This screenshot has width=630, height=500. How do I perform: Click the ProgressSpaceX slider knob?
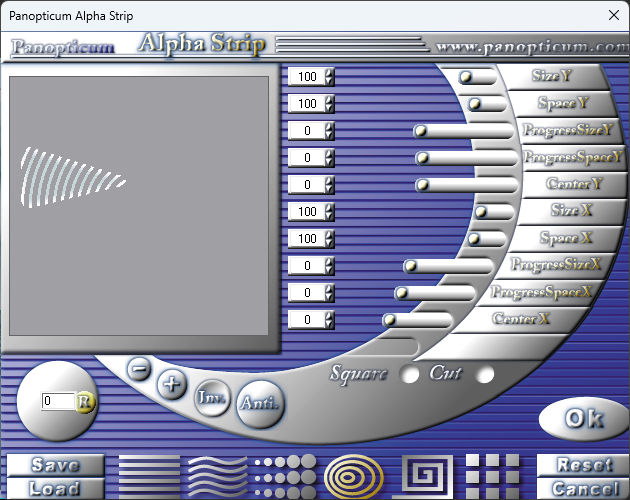click(x=401, y=293)
